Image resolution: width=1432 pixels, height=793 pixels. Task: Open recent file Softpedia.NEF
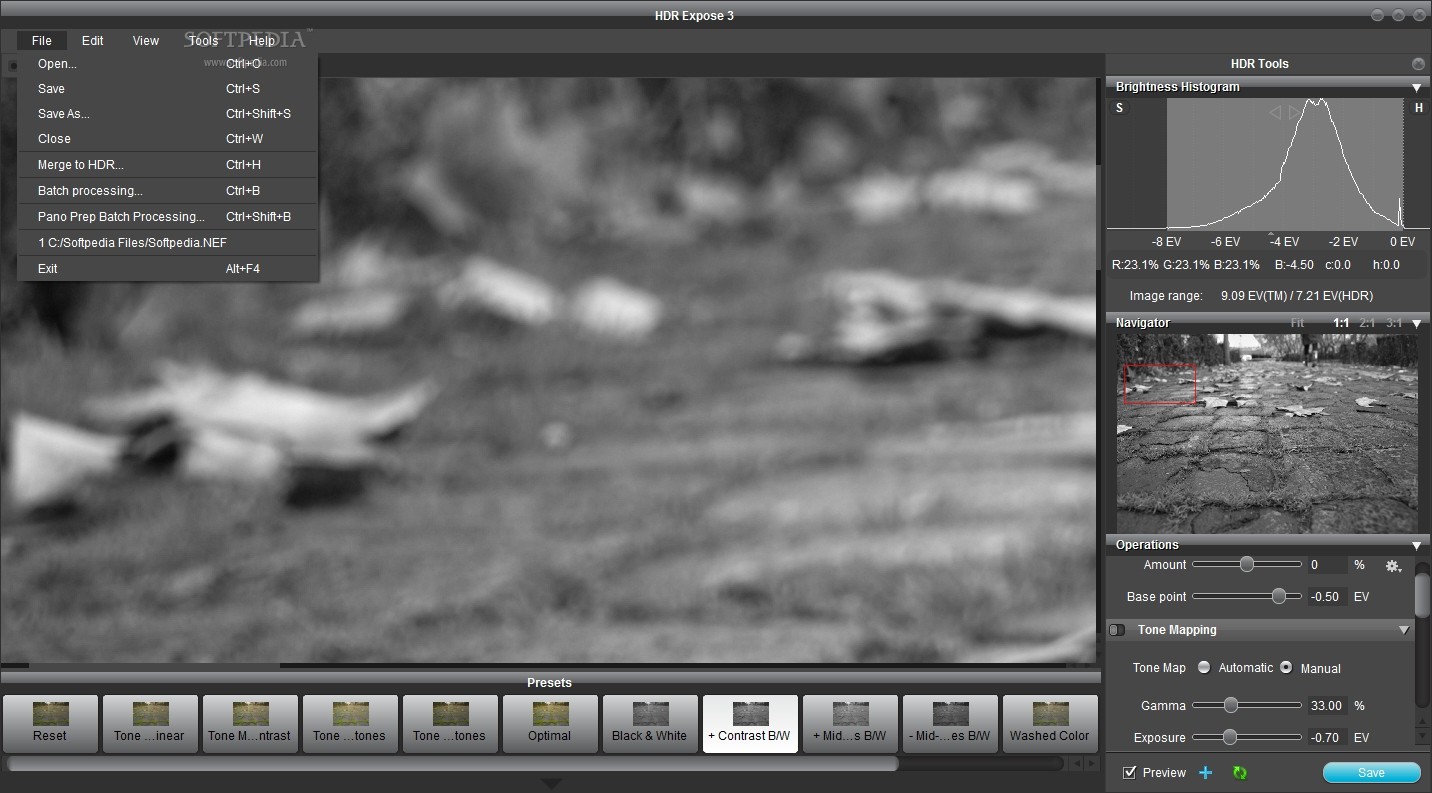click(x=167, y=243)
